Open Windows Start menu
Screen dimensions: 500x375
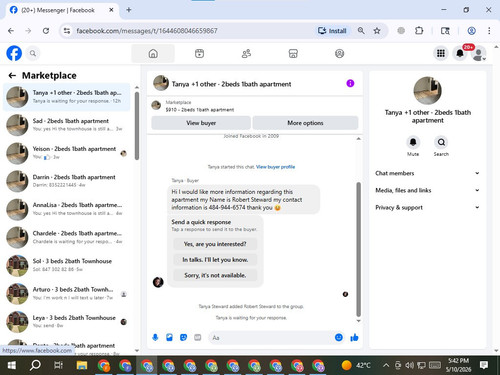(x=12, y=365)
